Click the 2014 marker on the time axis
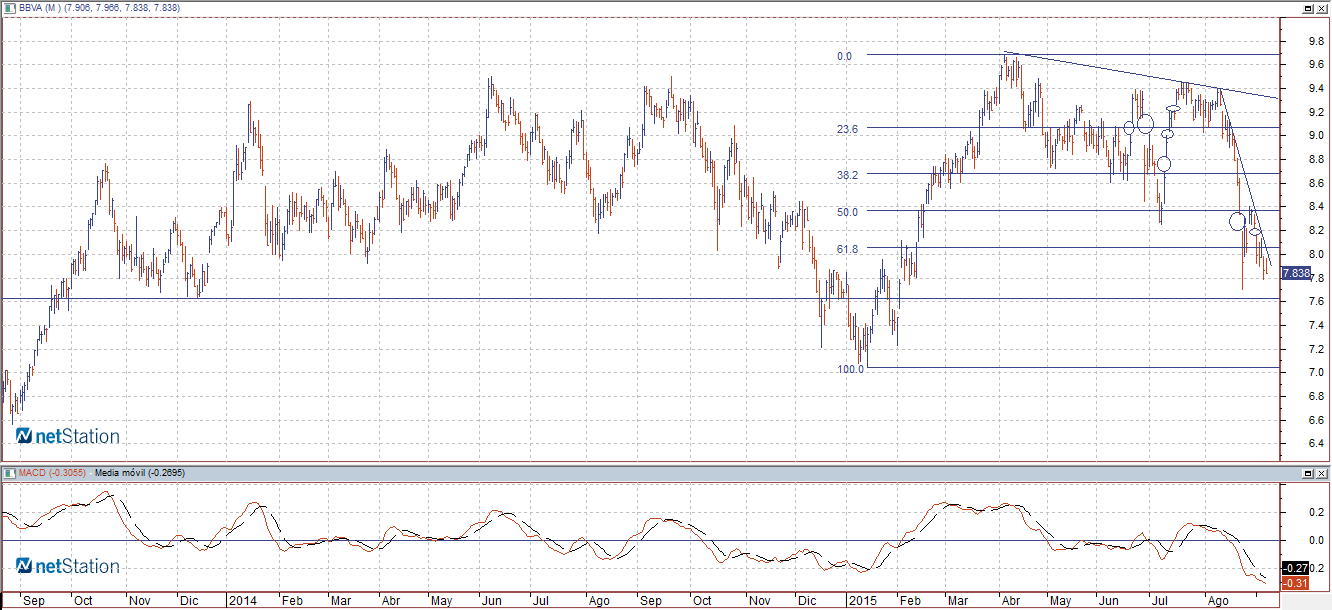 [x=244, y=602]
